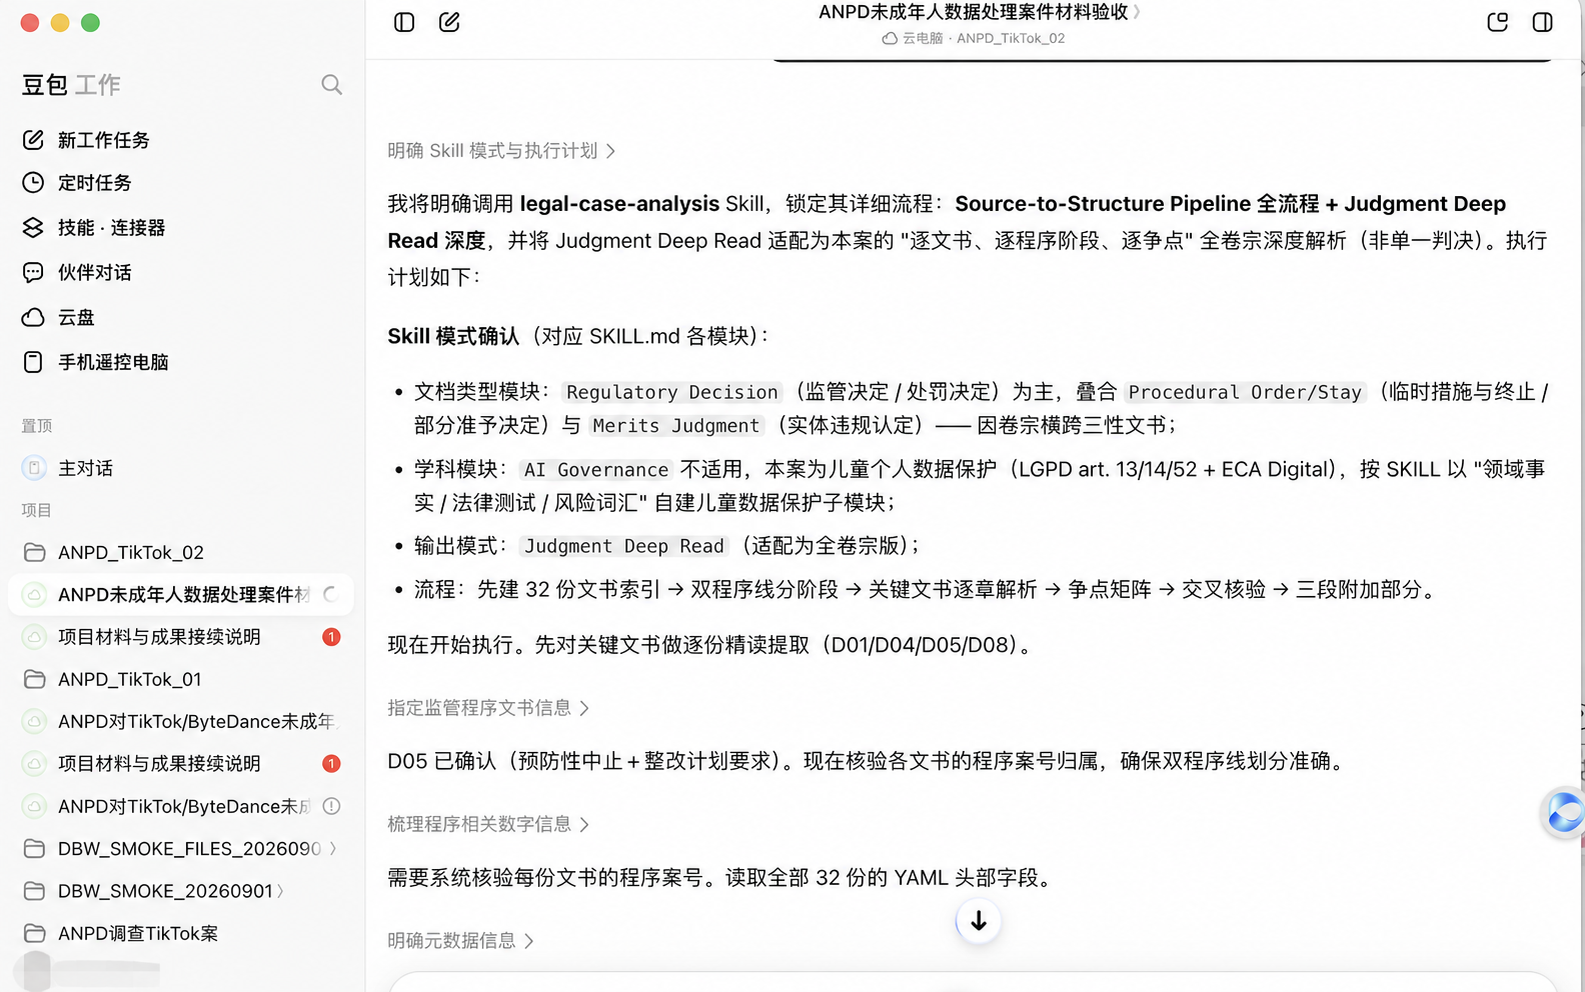Toggle the right side panel icon

1542,22
